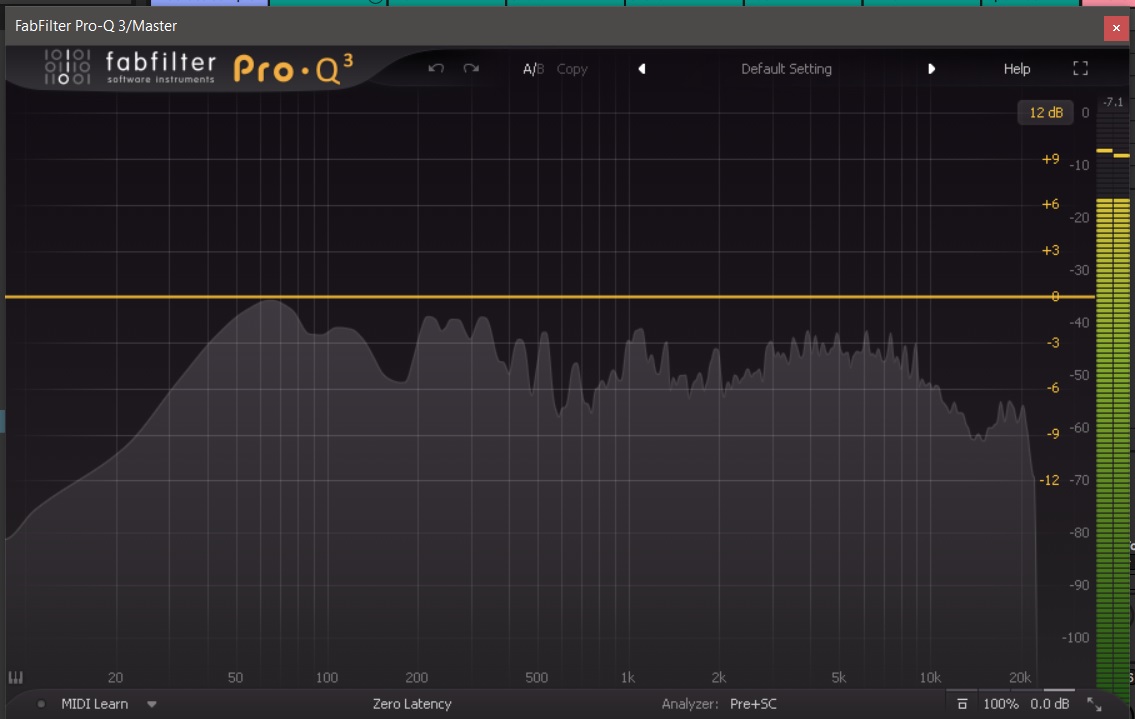Viewport: 1135px width, 719px height.
Task: Click the +3 dB scale label
Action: 1050,251
